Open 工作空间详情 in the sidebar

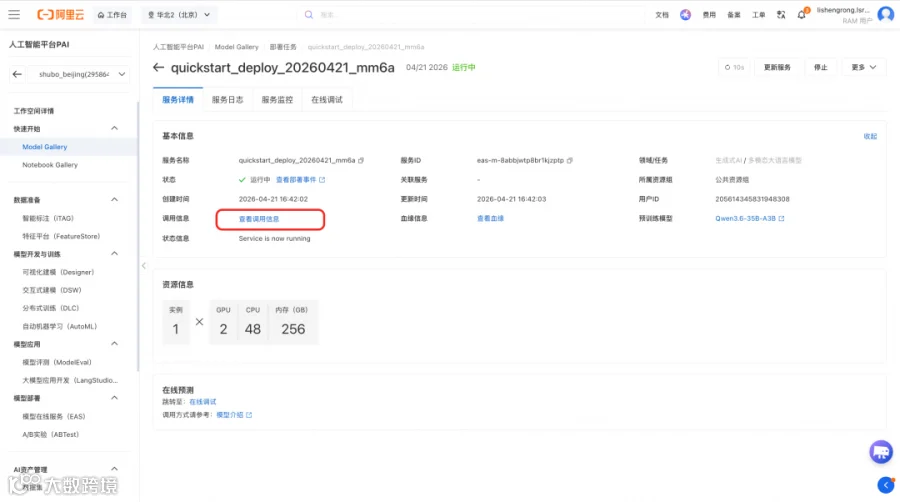click(x=34, y=111)
